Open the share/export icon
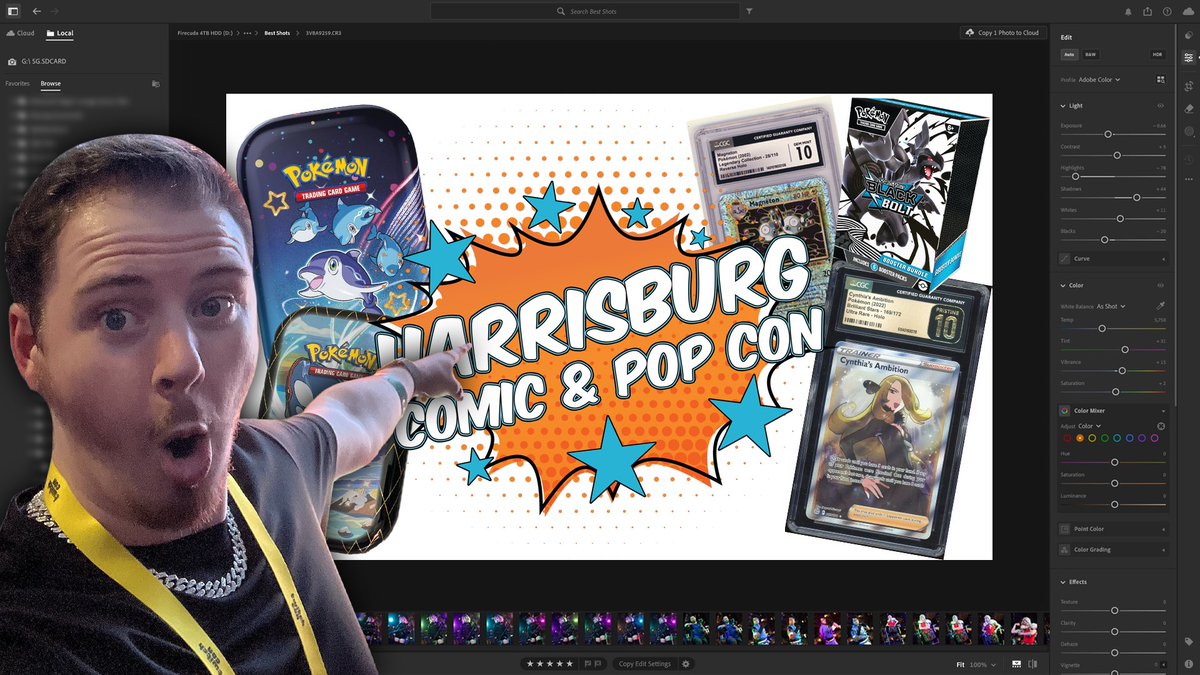The height and width of the screenshot is (675, 1200). [1149, 11]
